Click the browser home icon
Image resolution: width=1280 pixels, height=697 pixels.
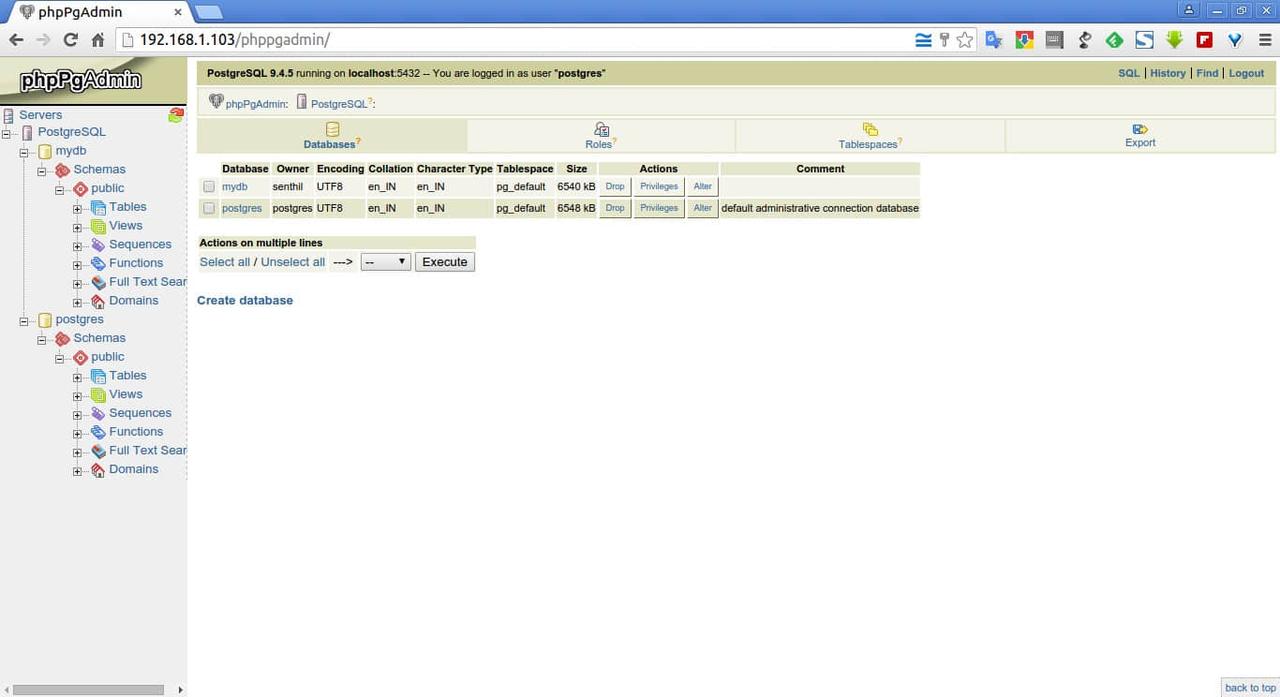point(98,40)
